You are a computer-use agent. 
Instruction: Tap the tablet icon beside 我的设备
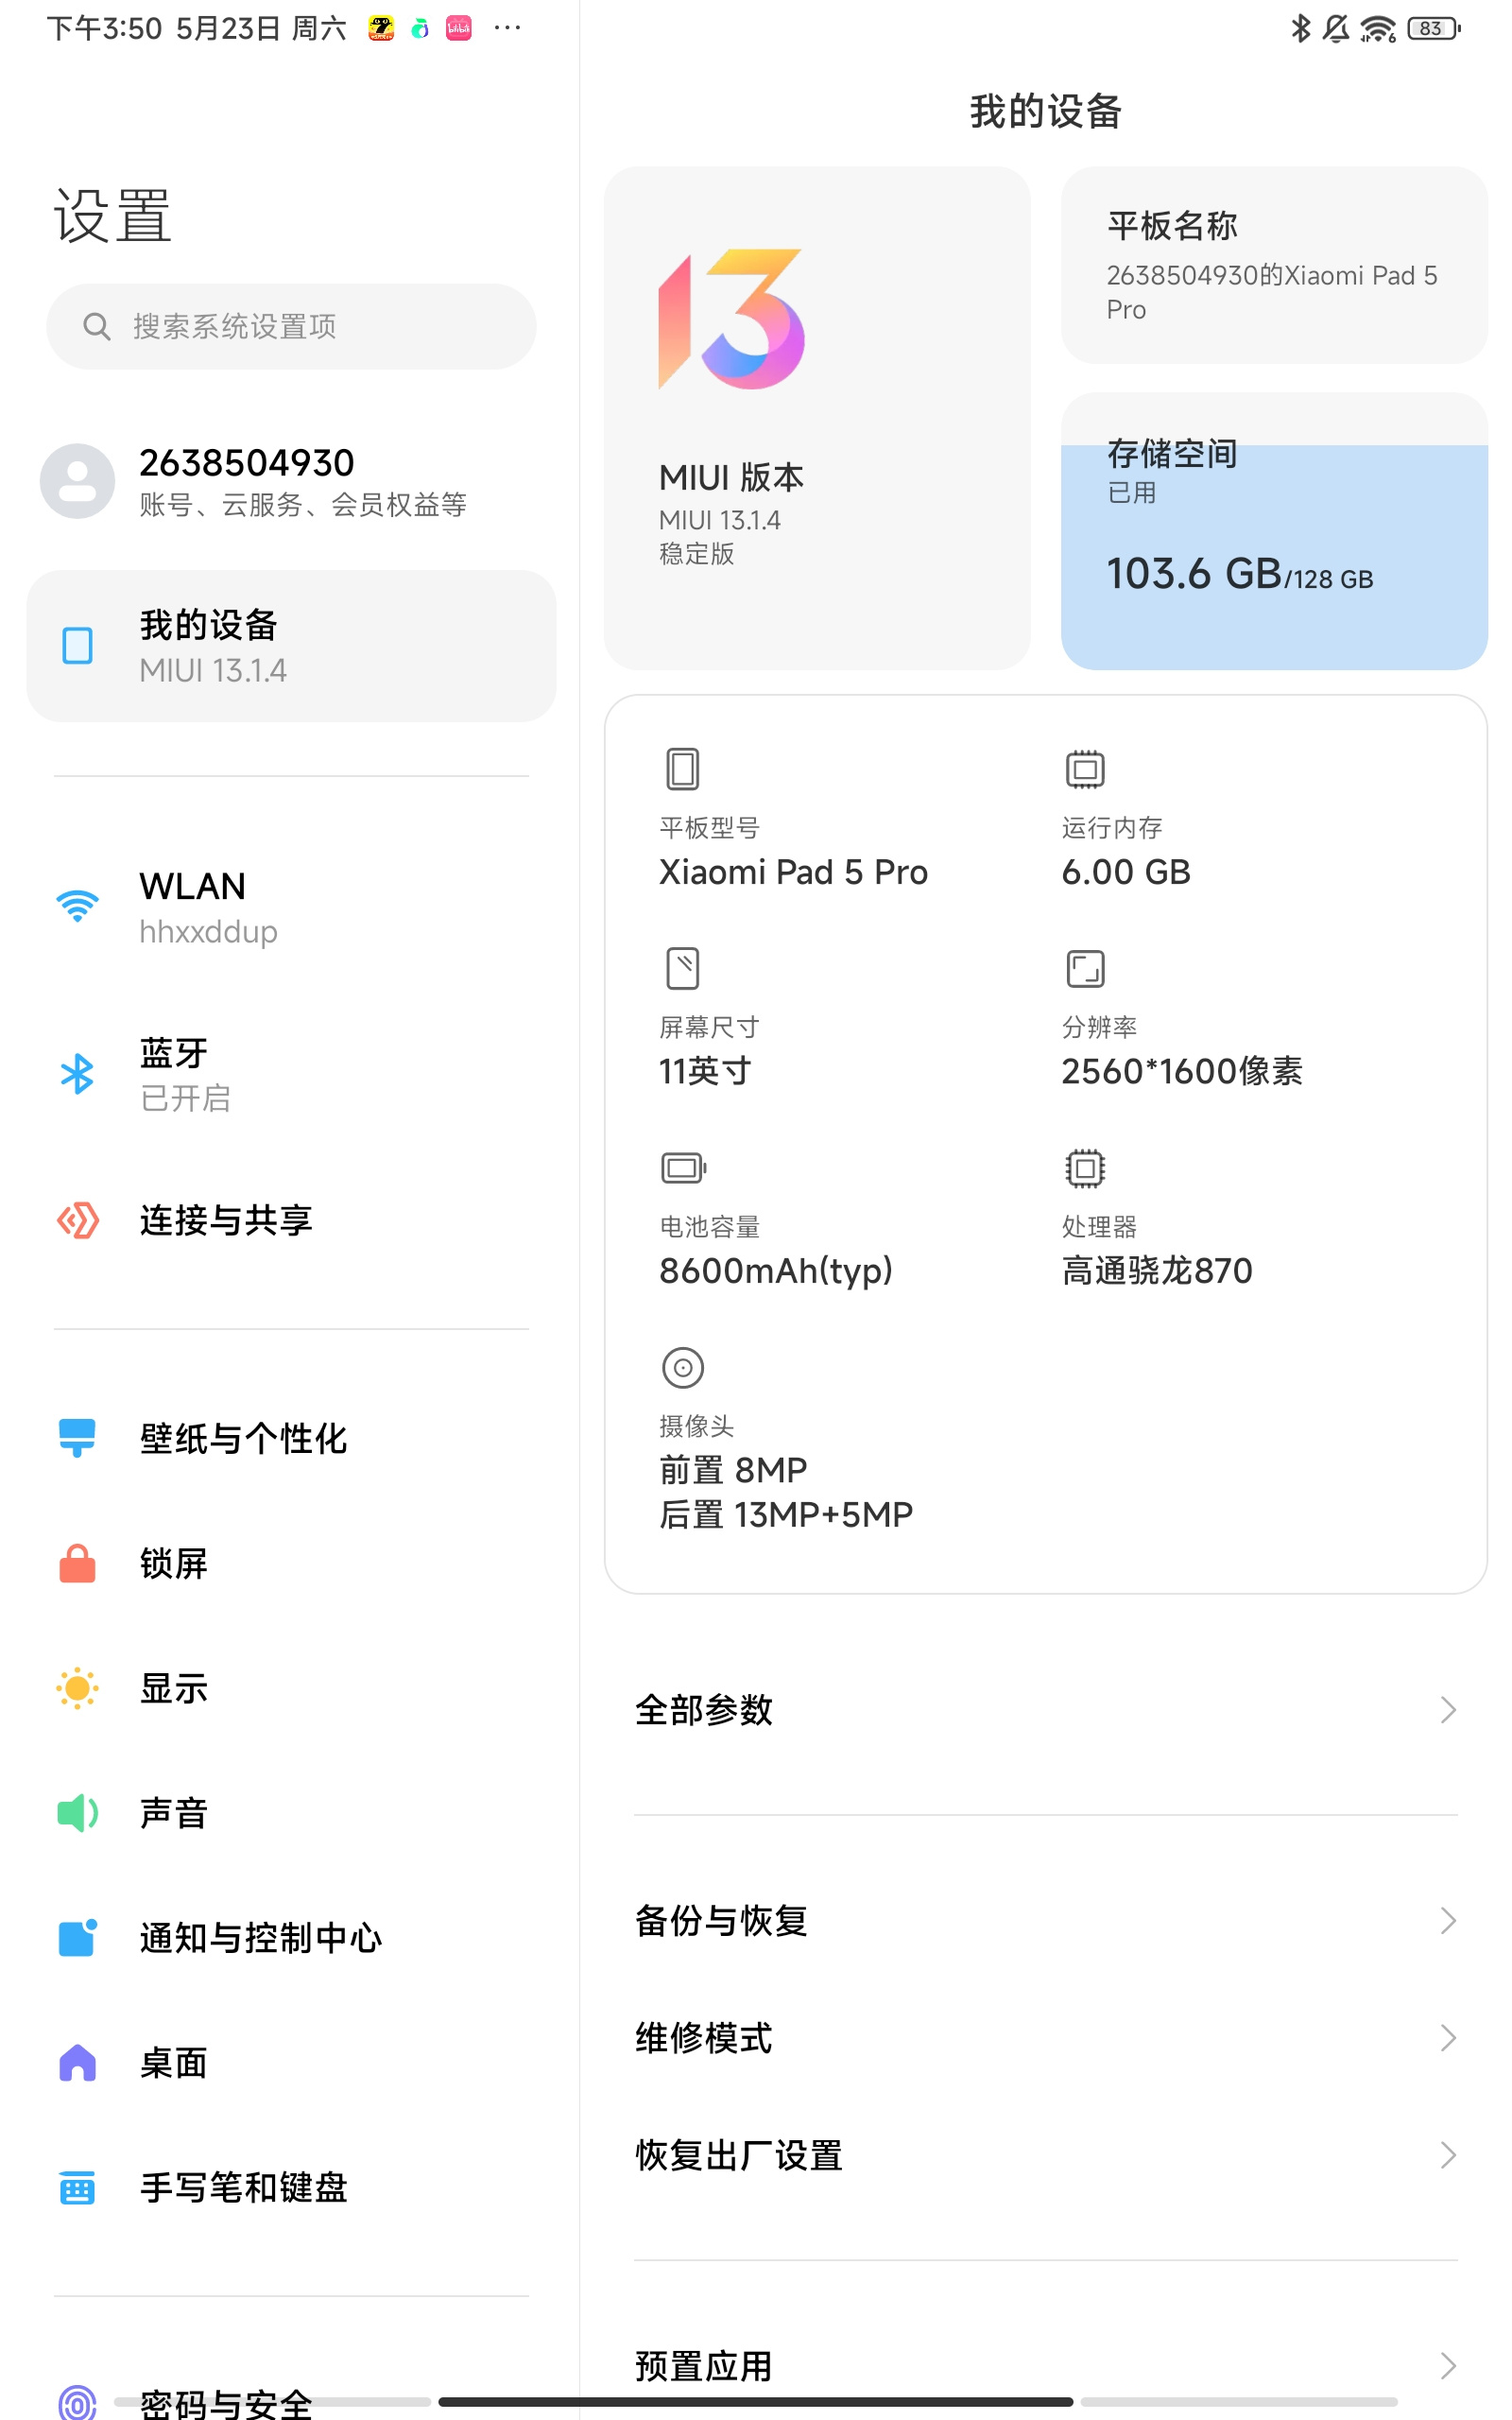(77, 646)
